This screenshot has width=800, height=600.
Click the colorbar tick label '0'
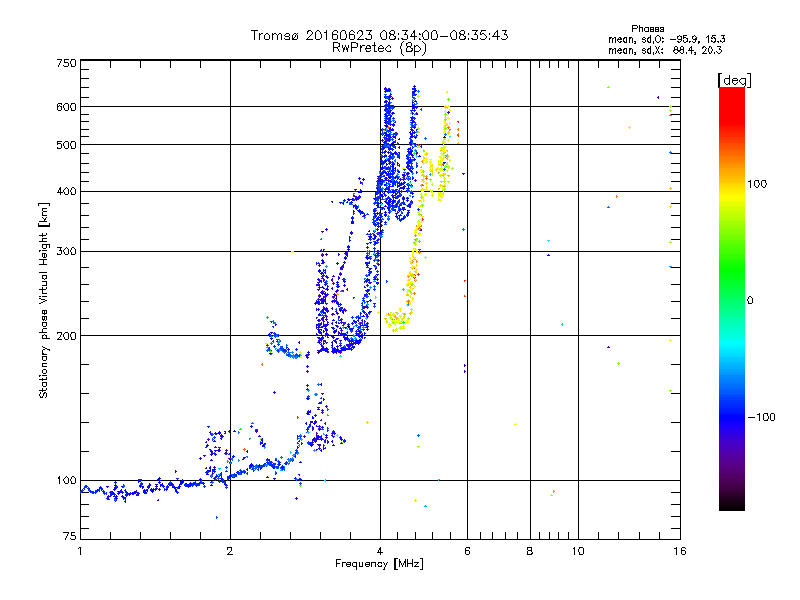(x=750, y=301)
